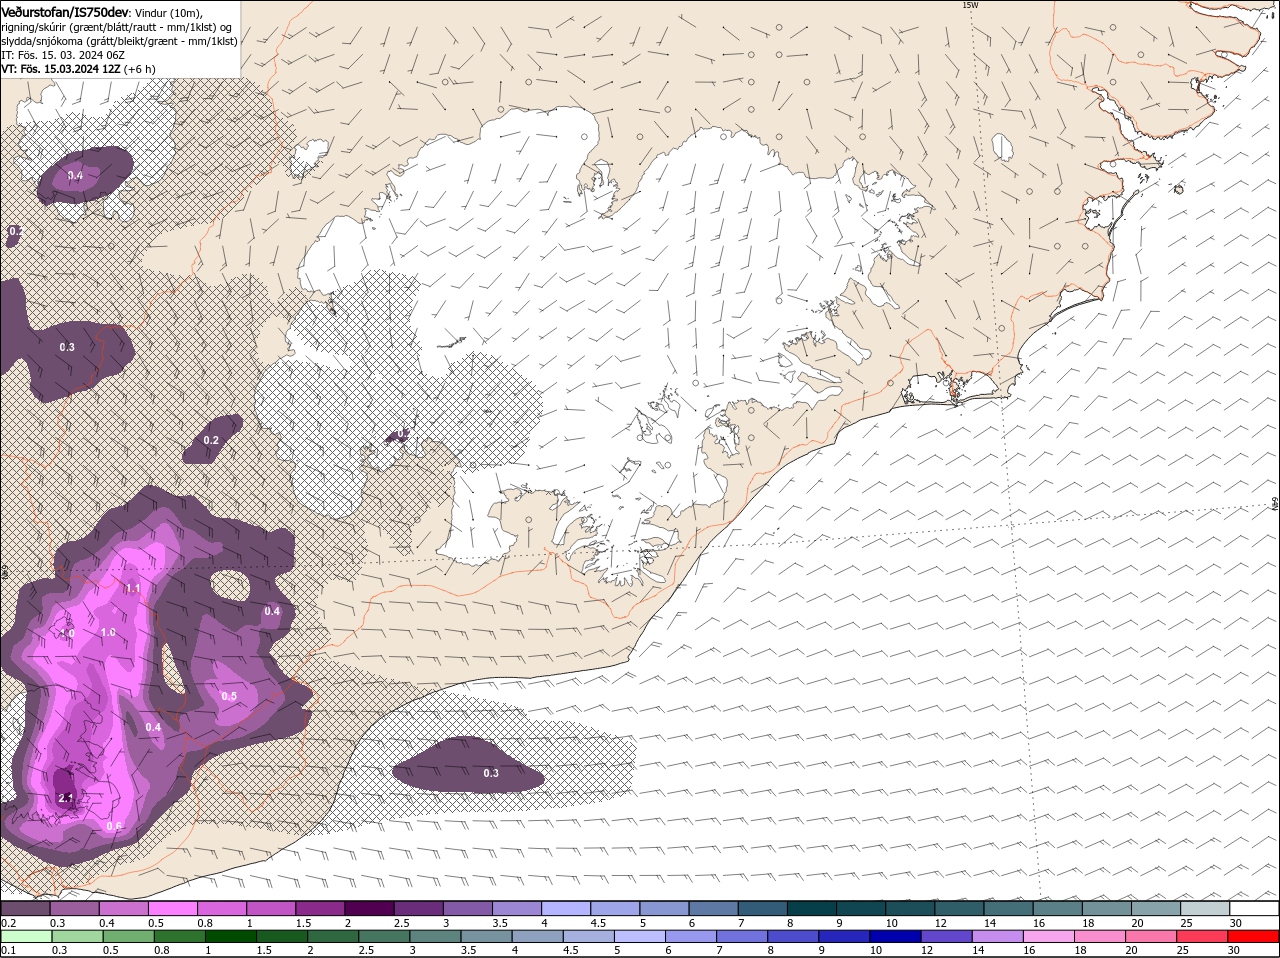Click the bright pink 0.5–0.8 swatch in the top legend
The width and height of the screenshot is (1280, 958).
tap(172, 908)
